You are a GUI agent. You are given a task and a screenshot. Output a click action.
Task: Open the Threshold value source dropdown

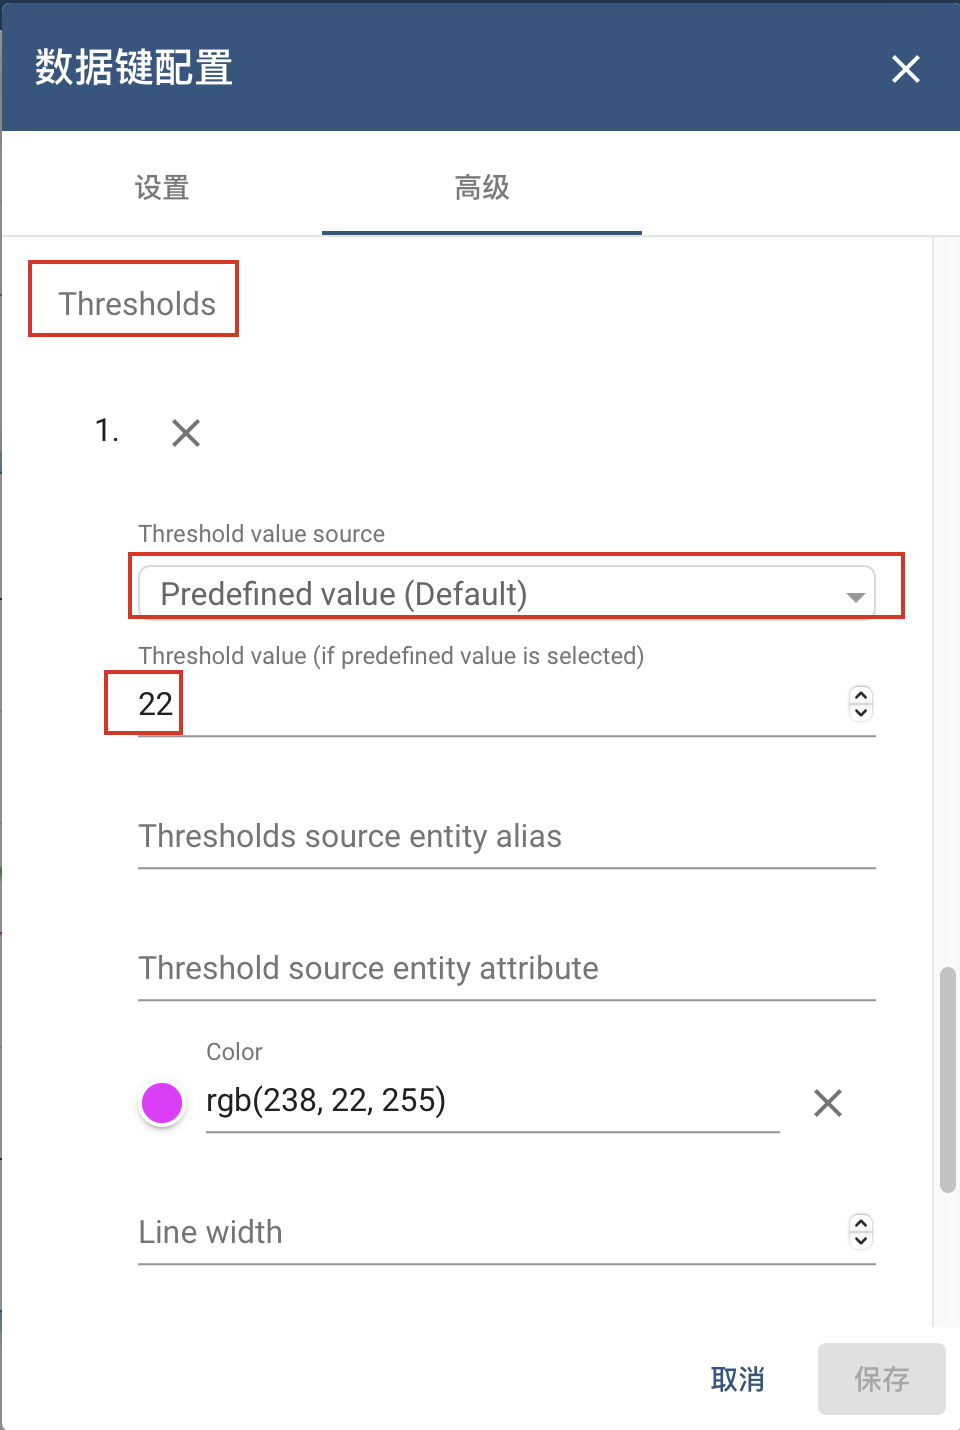[x=506, y=593]
